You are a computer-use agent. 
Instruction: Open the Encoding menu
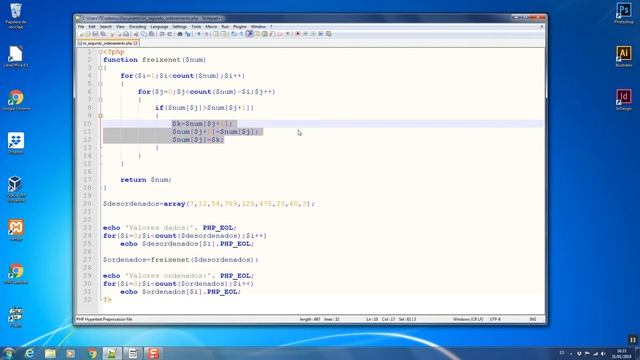pyautogui.click(x=138, y=27)
